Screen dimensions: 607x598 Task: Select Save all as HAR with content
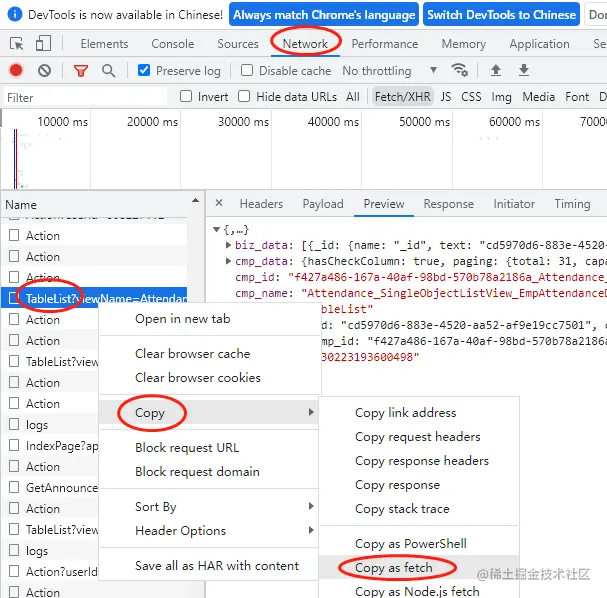point(209,565)
